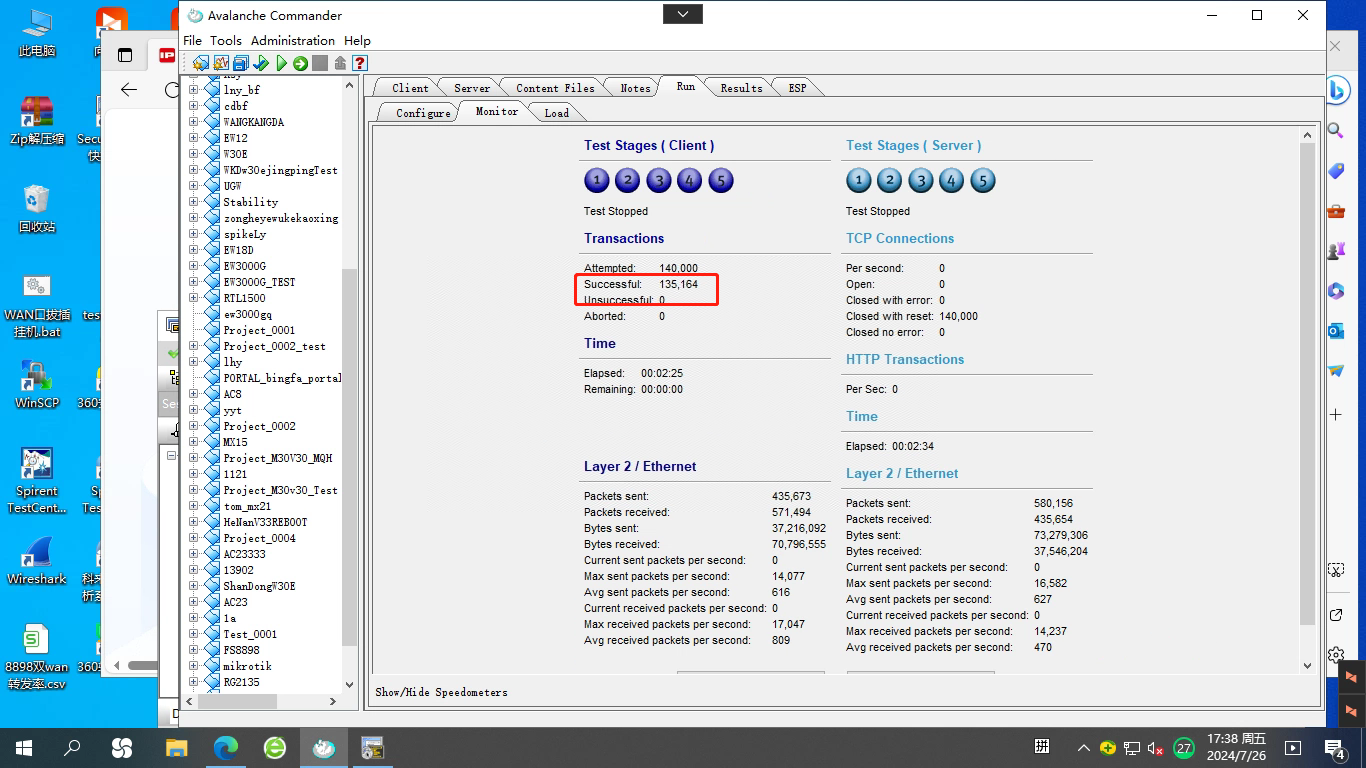
Task: Click the project tree vertical scrollbar thumb
Action: [x=349, y=457]
